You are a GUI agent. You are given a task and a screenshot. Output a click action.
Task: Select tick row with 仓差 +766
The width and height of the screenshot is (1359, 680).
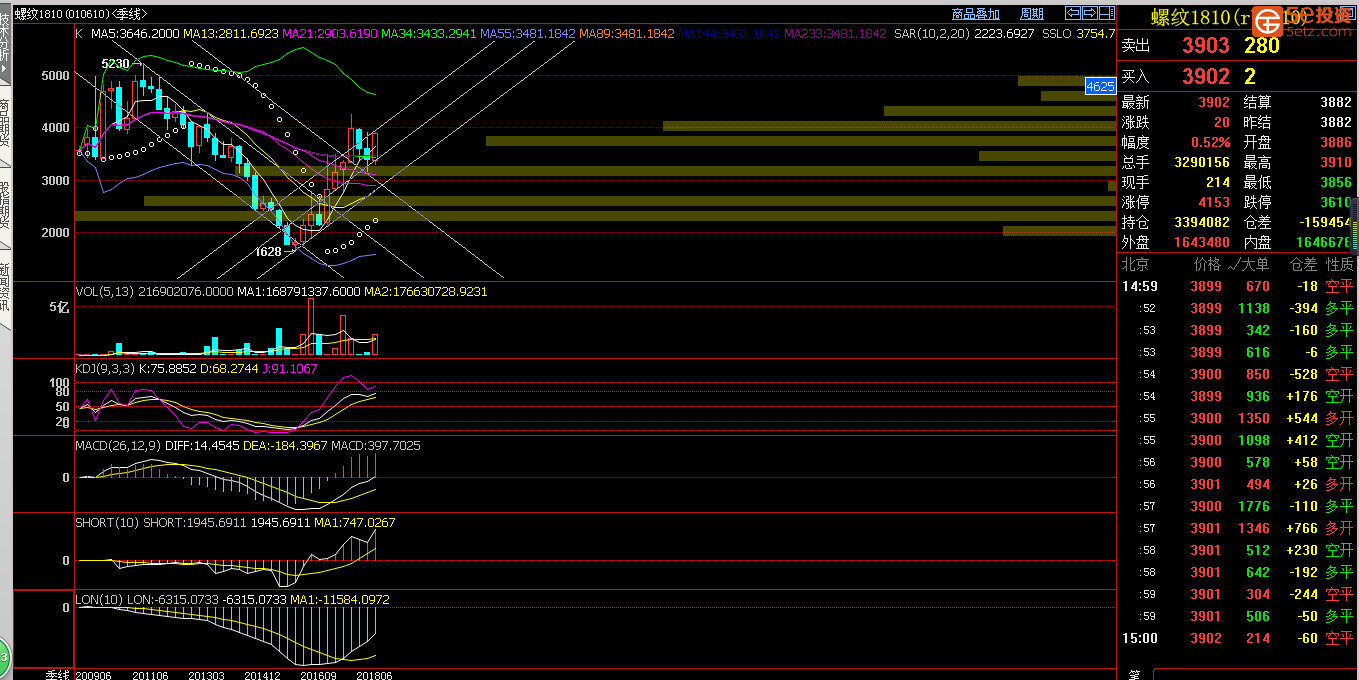(1237, 528)
